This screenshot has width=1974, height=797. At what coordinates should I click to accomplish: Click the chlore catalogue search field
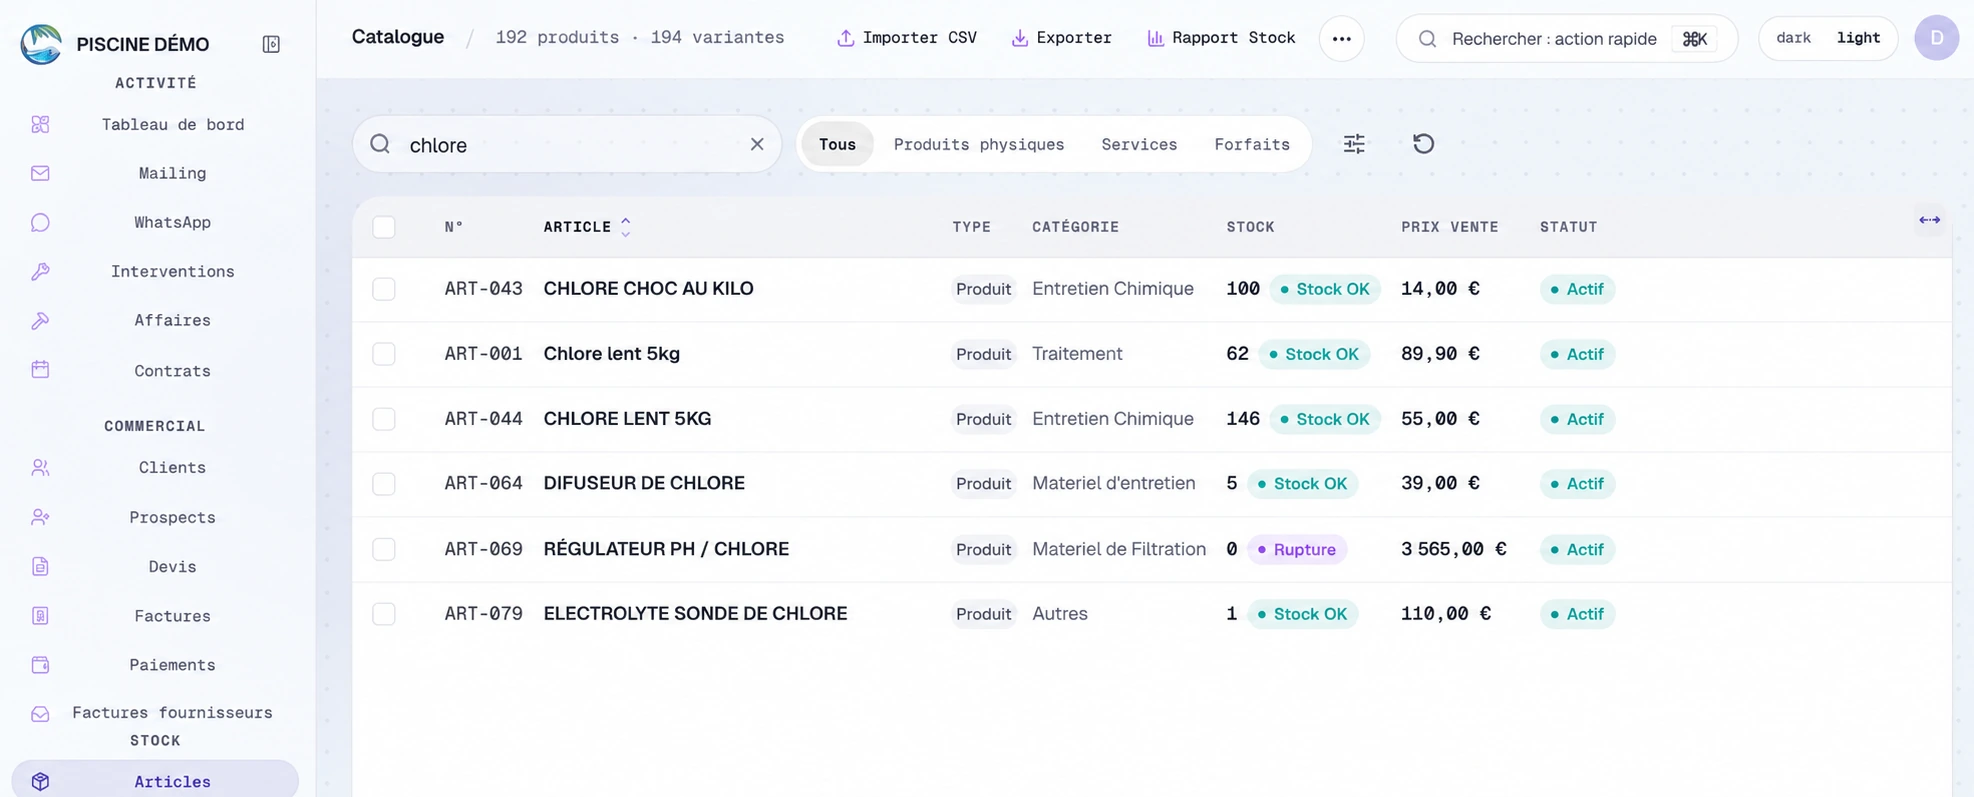click(x=567, y=144)
